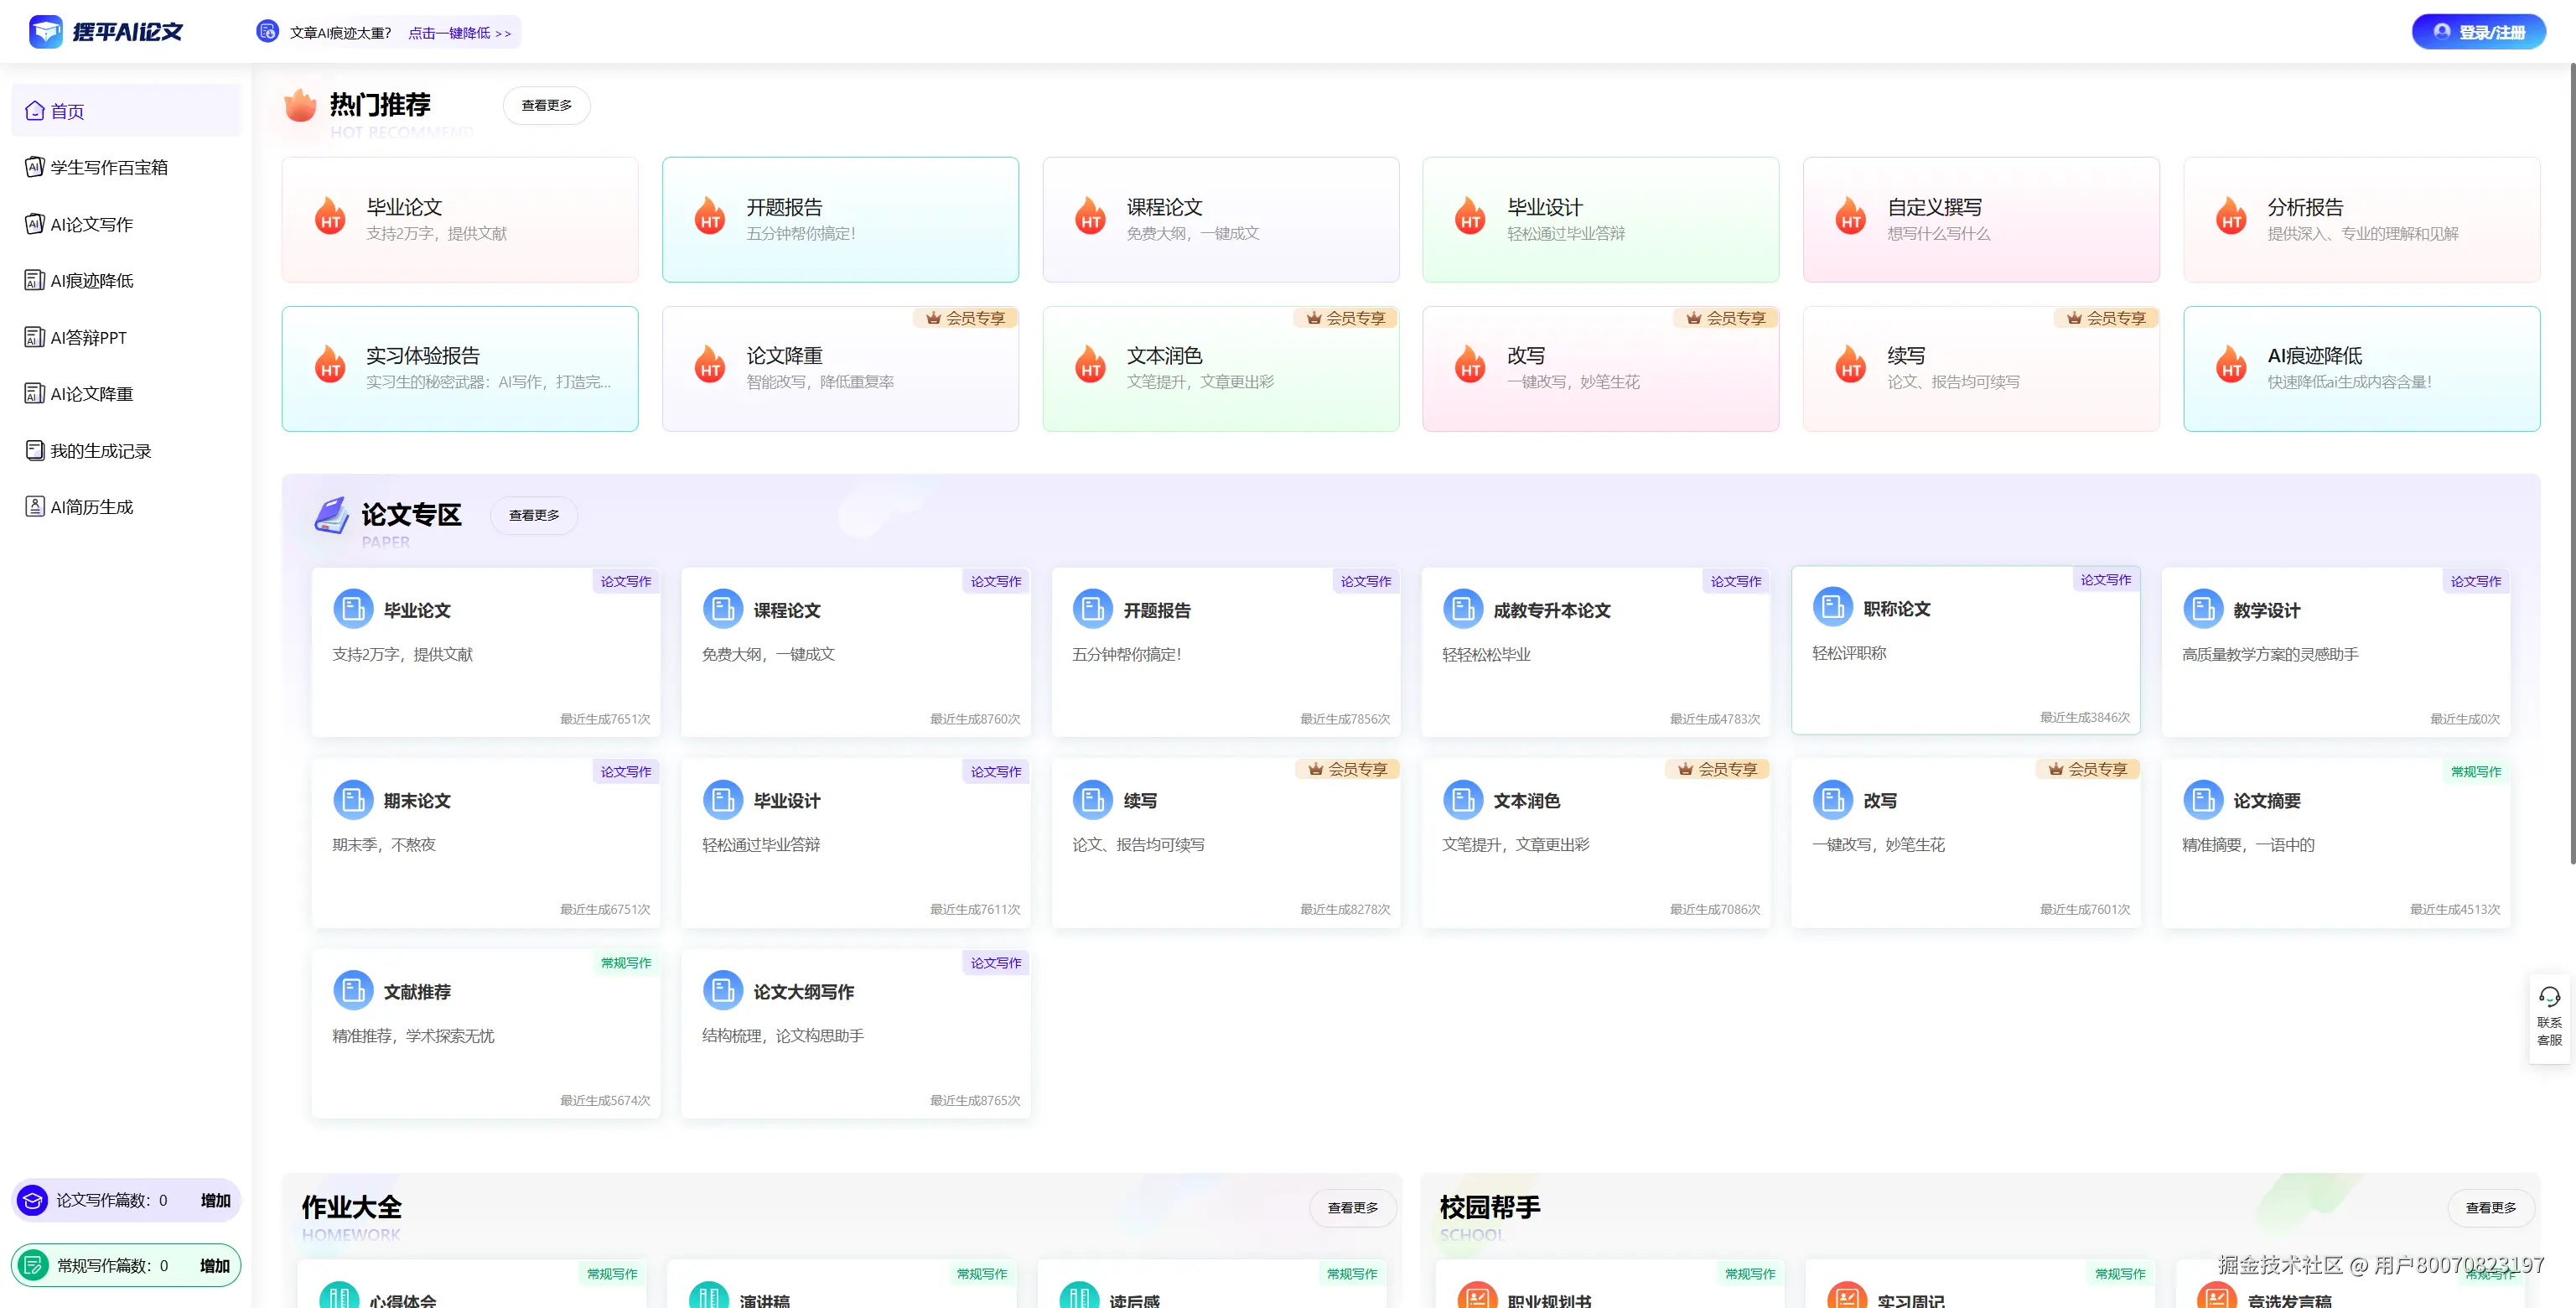
Task: Click the AI简历生成 sidebar icon
Action: click(x=34, y=507)
